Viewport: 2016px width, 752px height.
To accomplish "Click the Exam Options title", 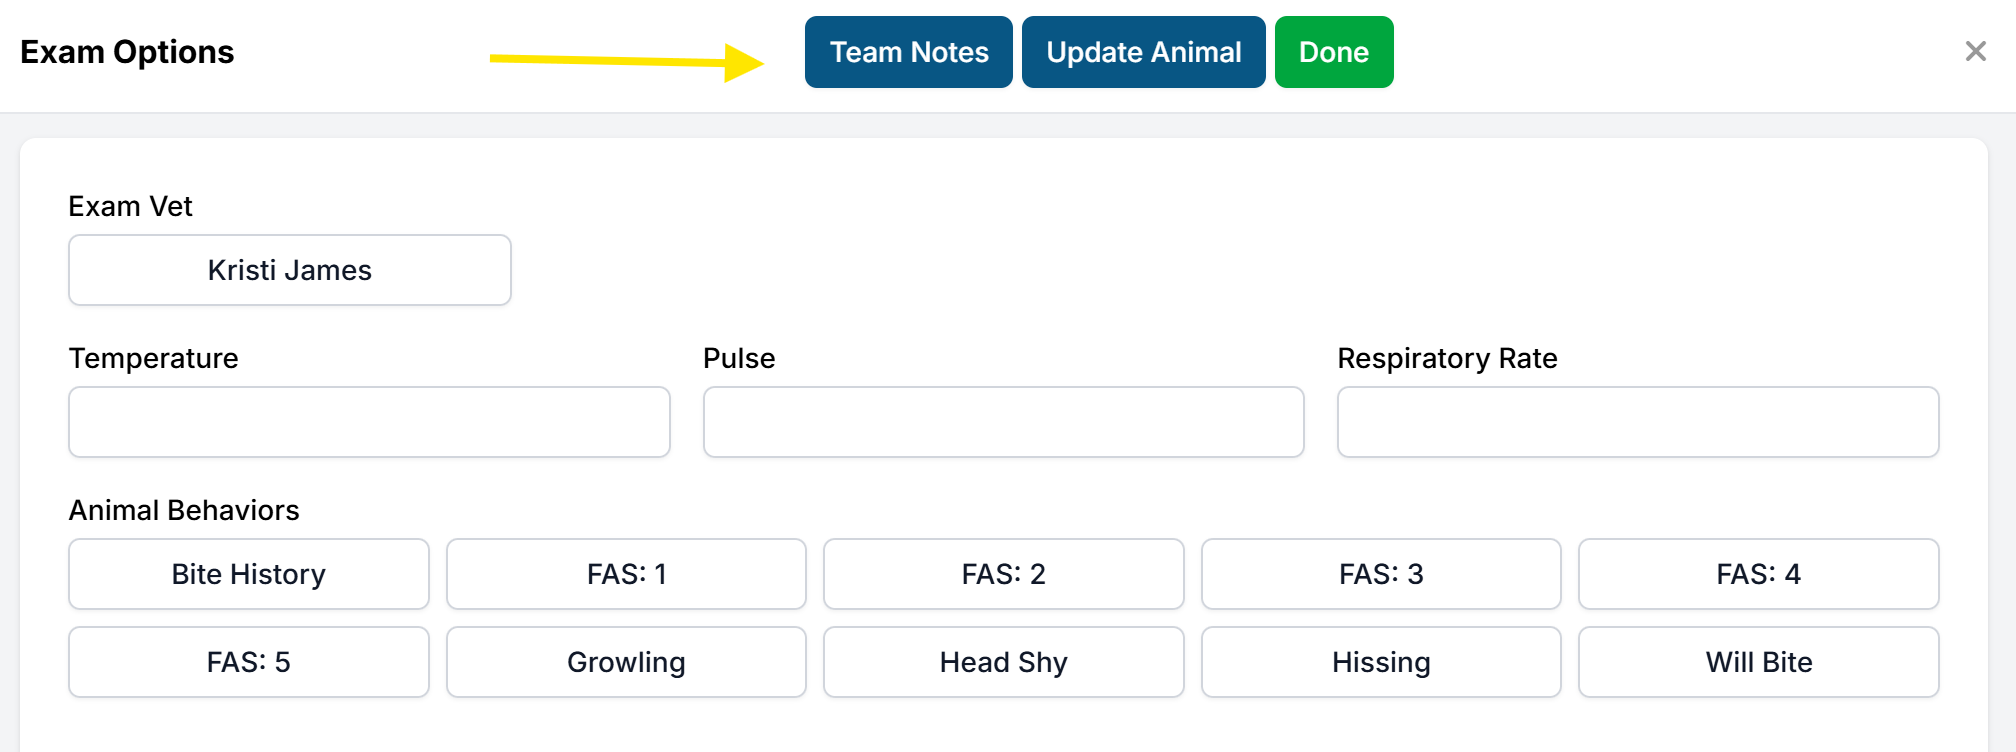I will point(127,52).
